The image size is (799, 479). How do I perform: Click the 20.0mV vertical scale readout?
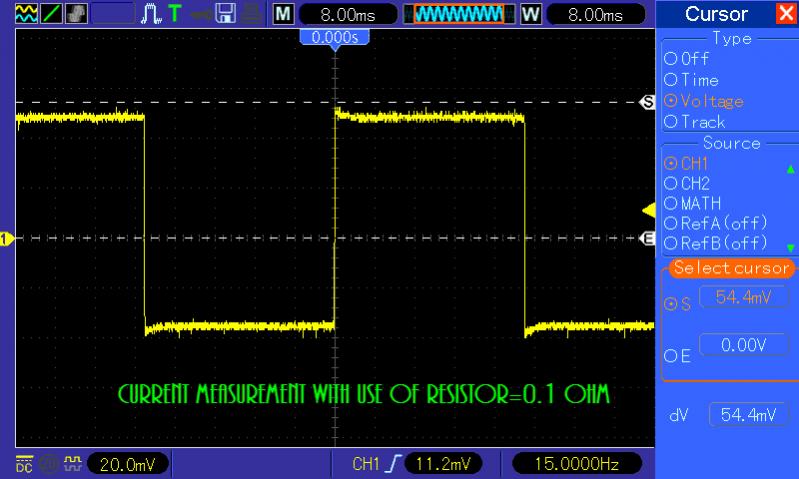[127, 464]
